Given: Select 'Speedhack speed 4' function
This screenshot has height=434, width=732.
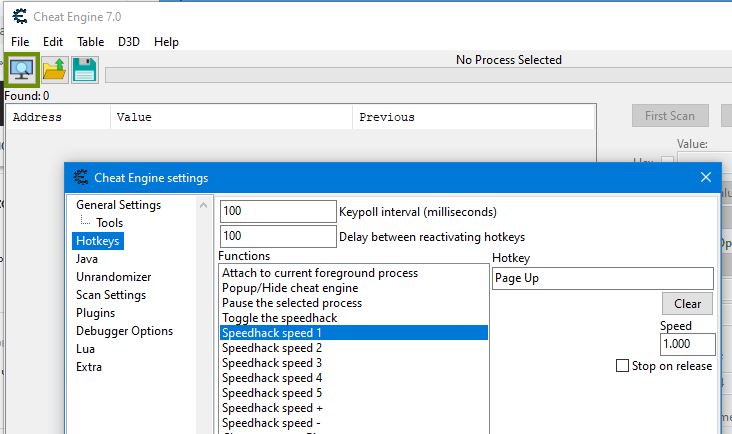Looking at the screenshot, I should point(353,378).
